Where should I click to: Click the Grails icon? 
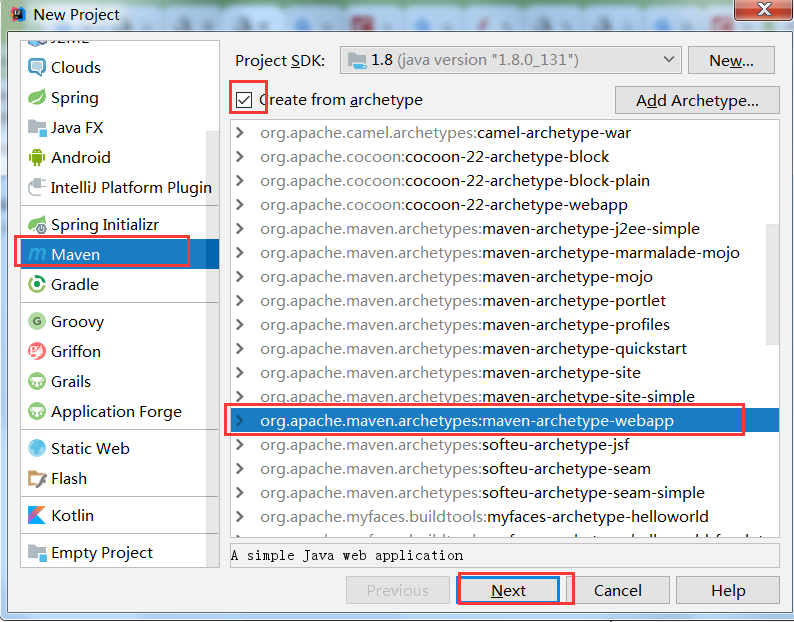tap(36, 381)
